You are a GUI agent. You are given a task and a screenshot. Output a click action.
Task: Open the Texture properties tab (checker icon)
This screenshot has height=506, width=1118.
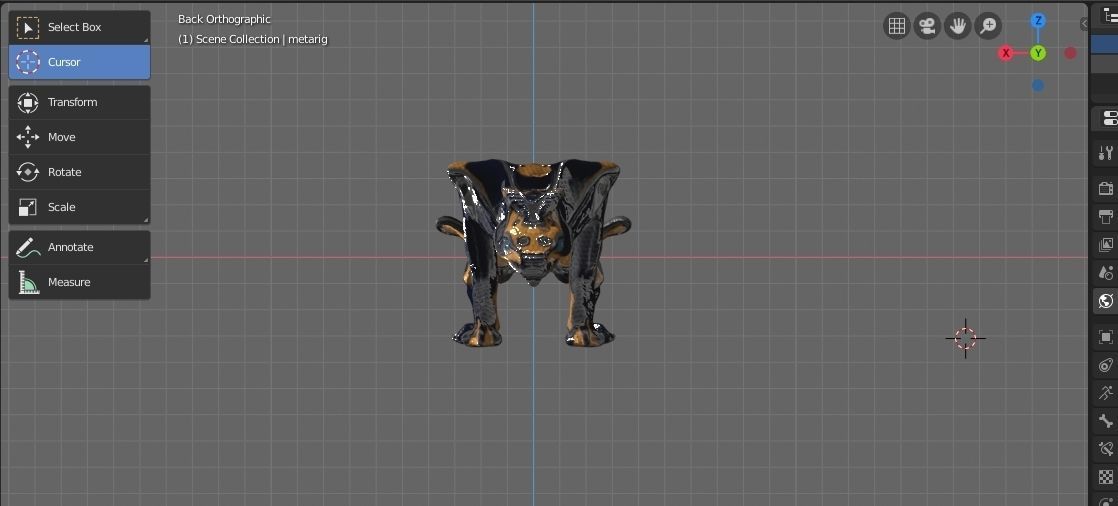point(1106,477)
